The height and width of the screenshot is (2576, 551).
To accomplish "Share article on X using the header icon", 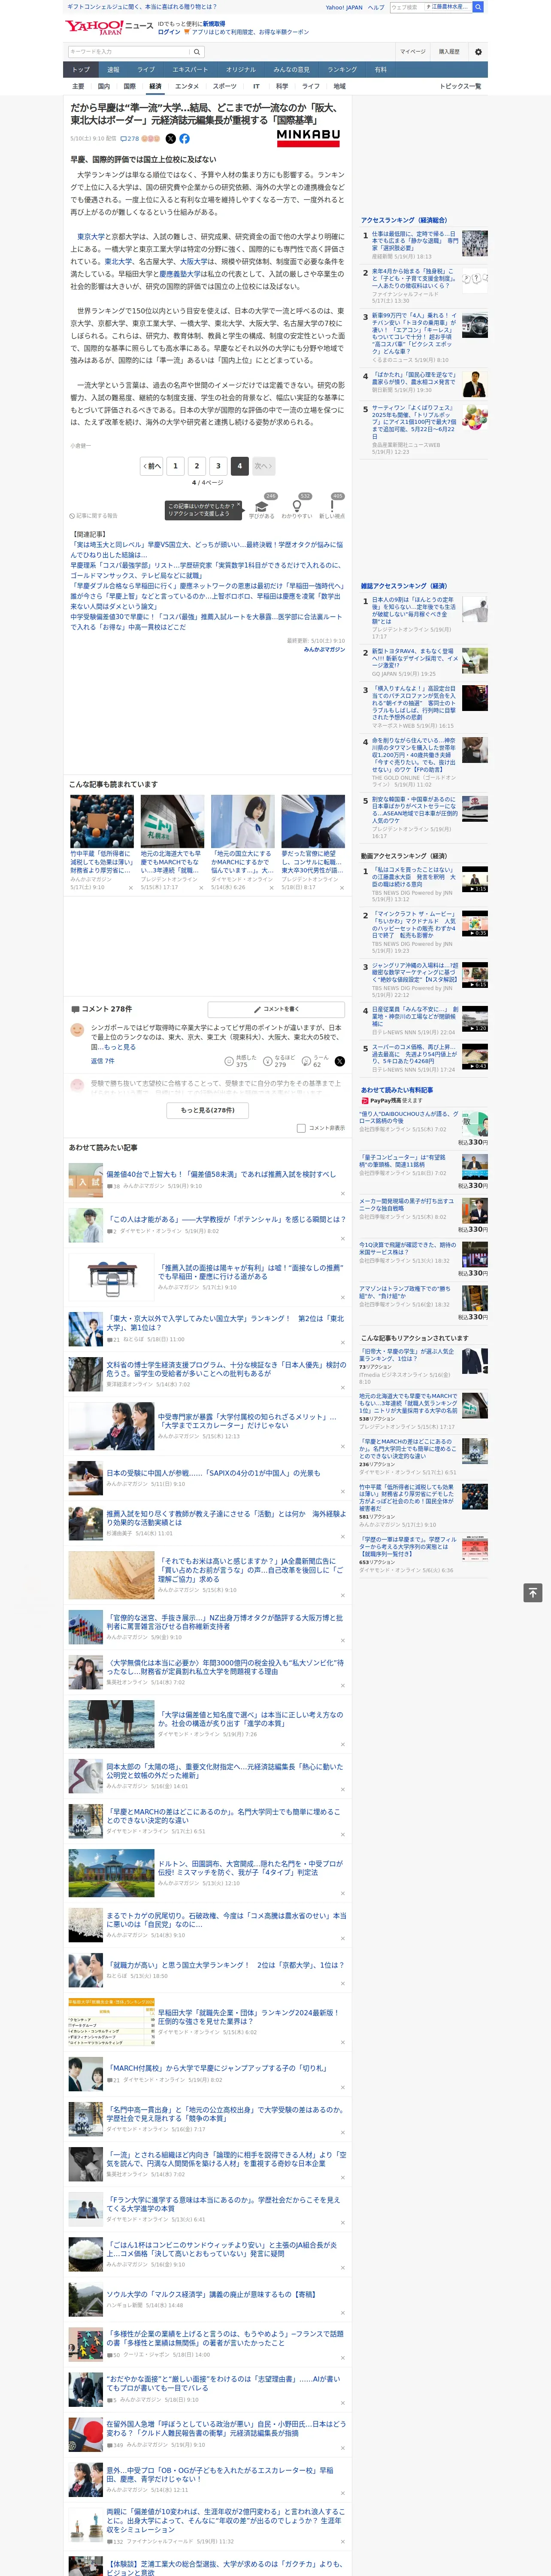I will coord(170,139).
